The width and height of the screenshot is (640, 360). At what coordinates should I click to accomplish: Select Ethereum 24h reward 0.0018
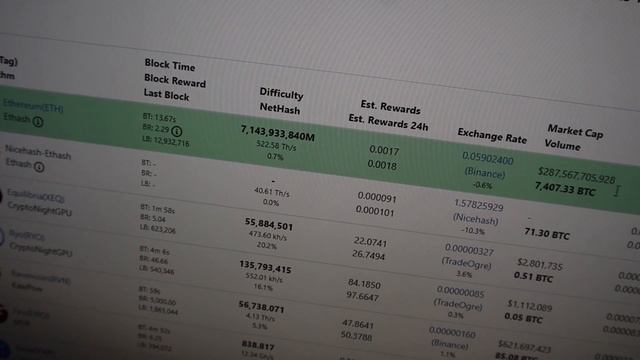pyautogui.click(x=382, y=165)
